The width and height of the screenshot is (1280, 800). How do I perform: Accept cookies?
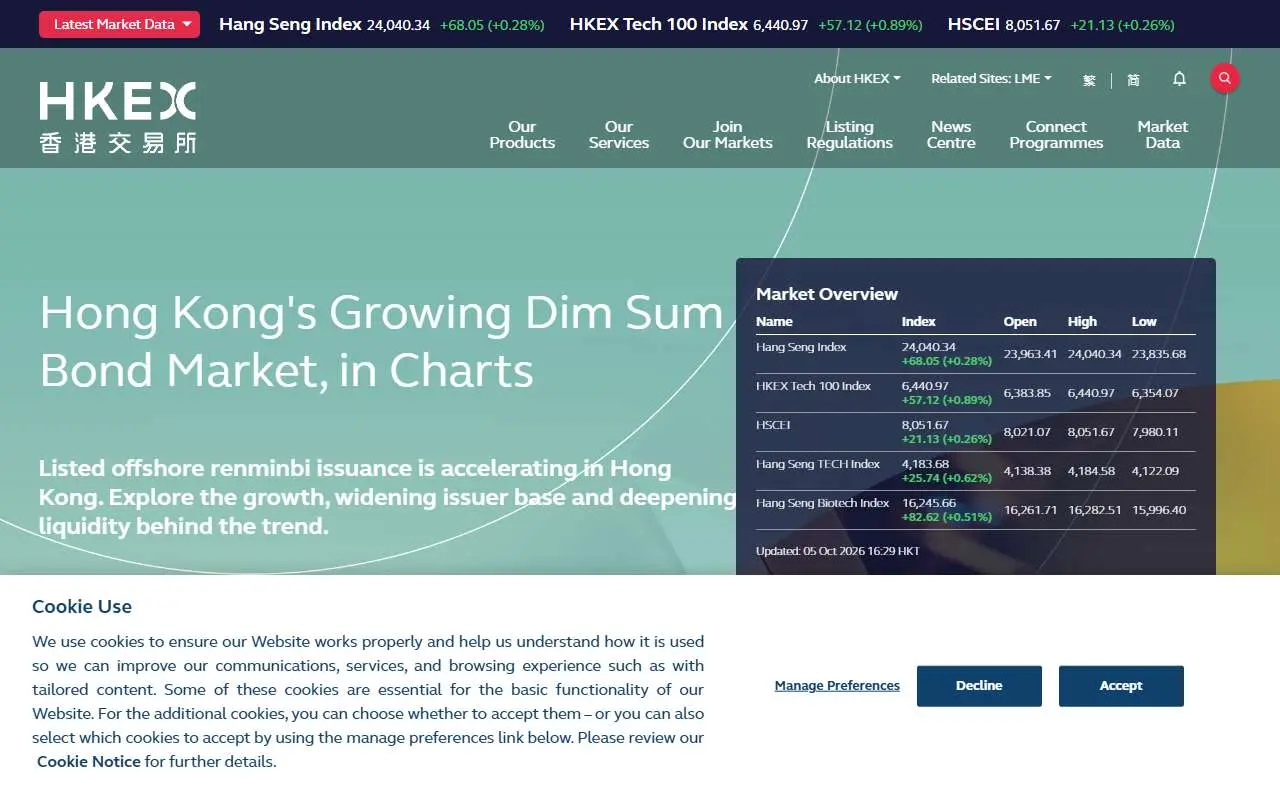(1121, 686)
